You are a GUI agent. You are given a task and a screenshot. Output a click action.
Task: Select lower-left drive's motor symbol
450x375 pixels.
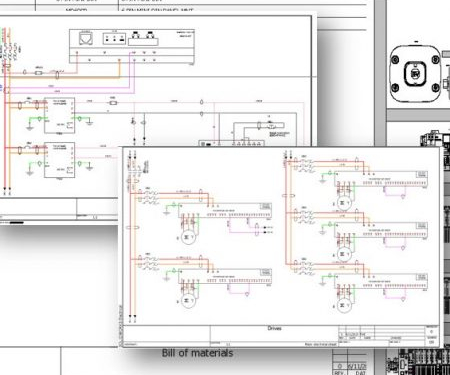(x=188, y=301)
